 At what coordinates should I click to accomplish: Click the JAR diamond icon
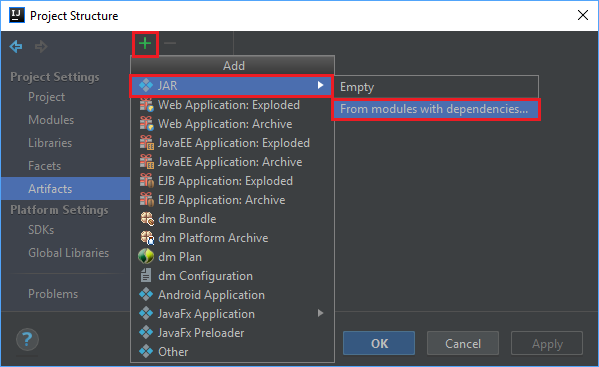coord(146,85)
